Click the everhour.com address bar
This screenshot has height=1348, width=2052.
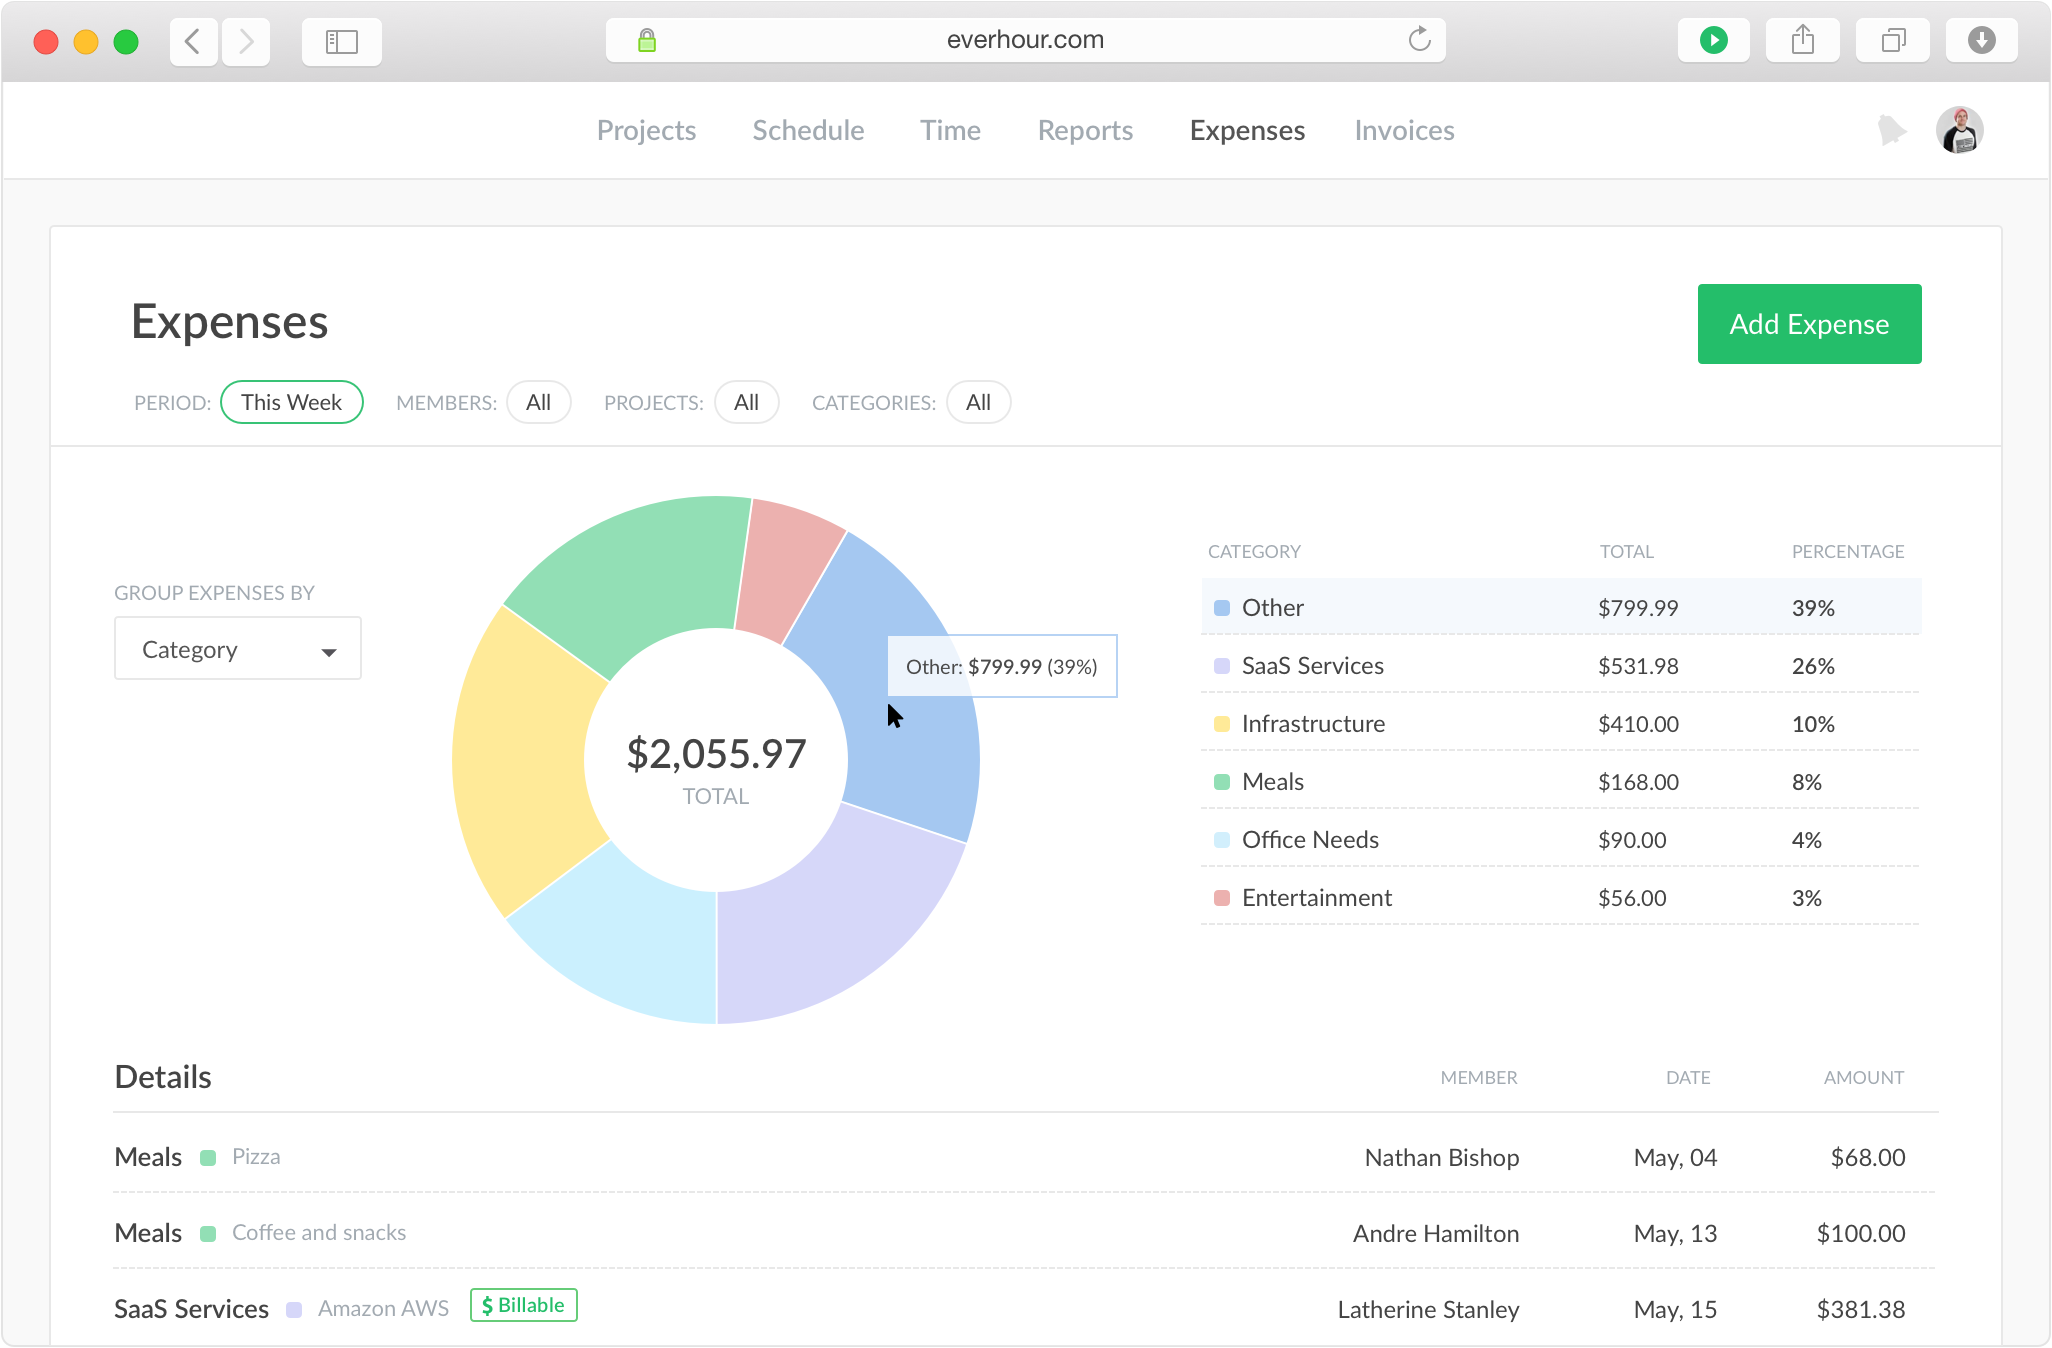pyautogui.click(x=1025, y=40)
